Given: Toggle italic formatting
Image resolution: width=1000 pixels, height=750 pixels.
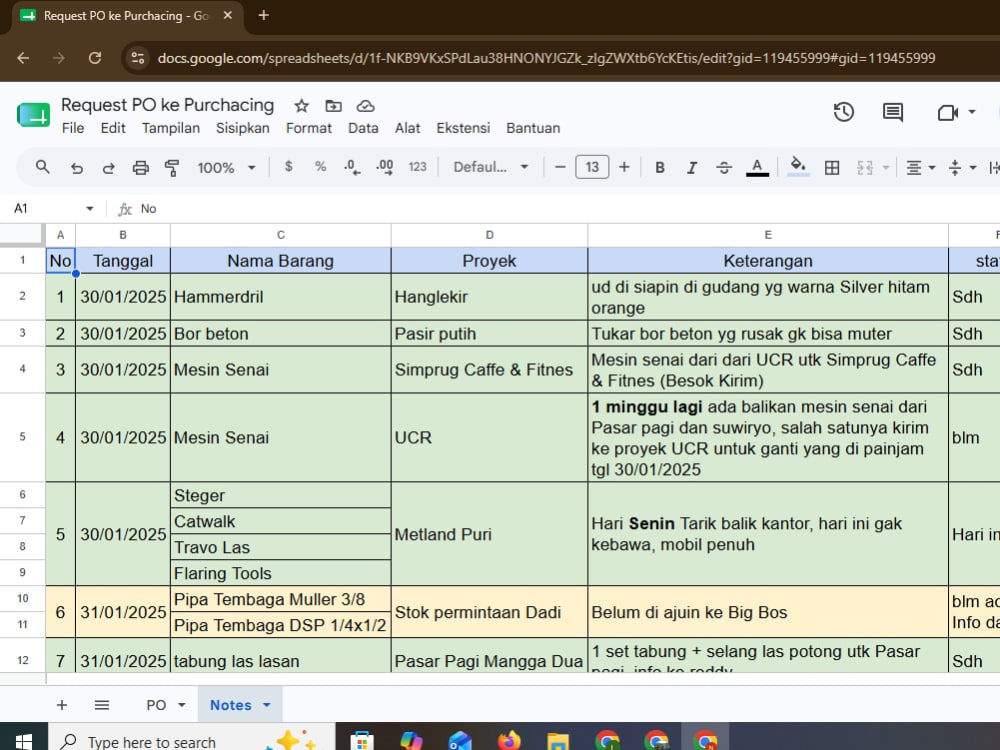Looking at the screenshot, I should coord(692,167).
